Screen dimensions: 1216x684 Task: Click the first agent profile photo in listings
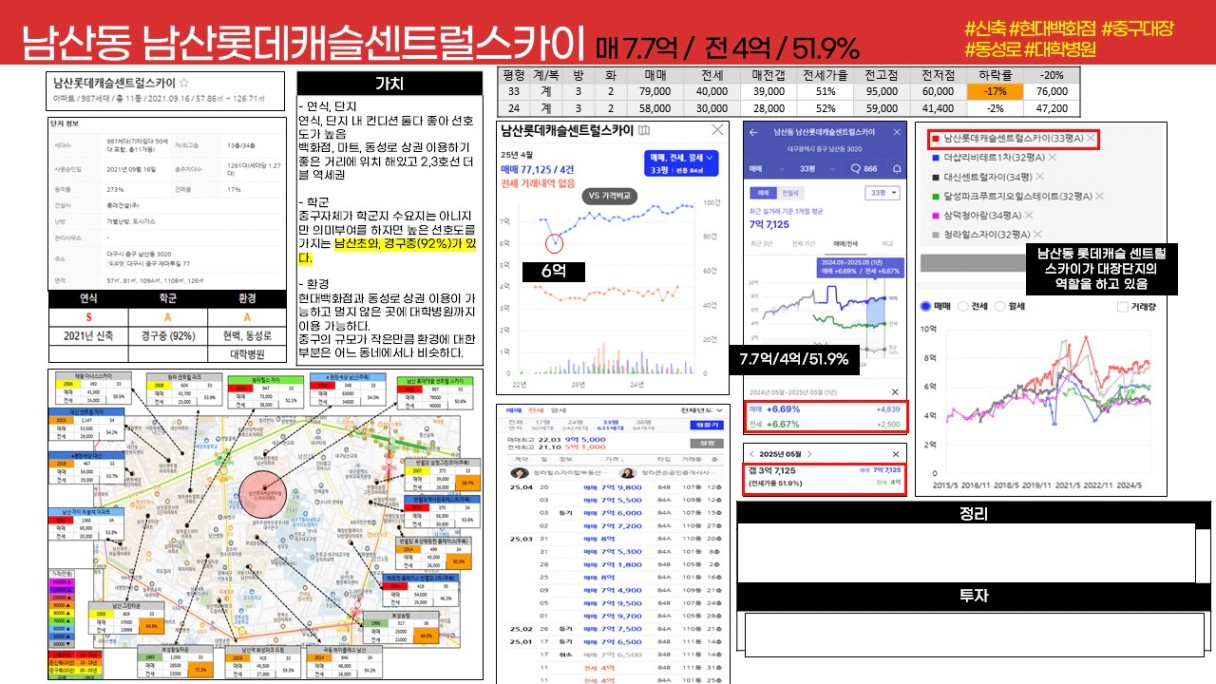tap(520, 473)
